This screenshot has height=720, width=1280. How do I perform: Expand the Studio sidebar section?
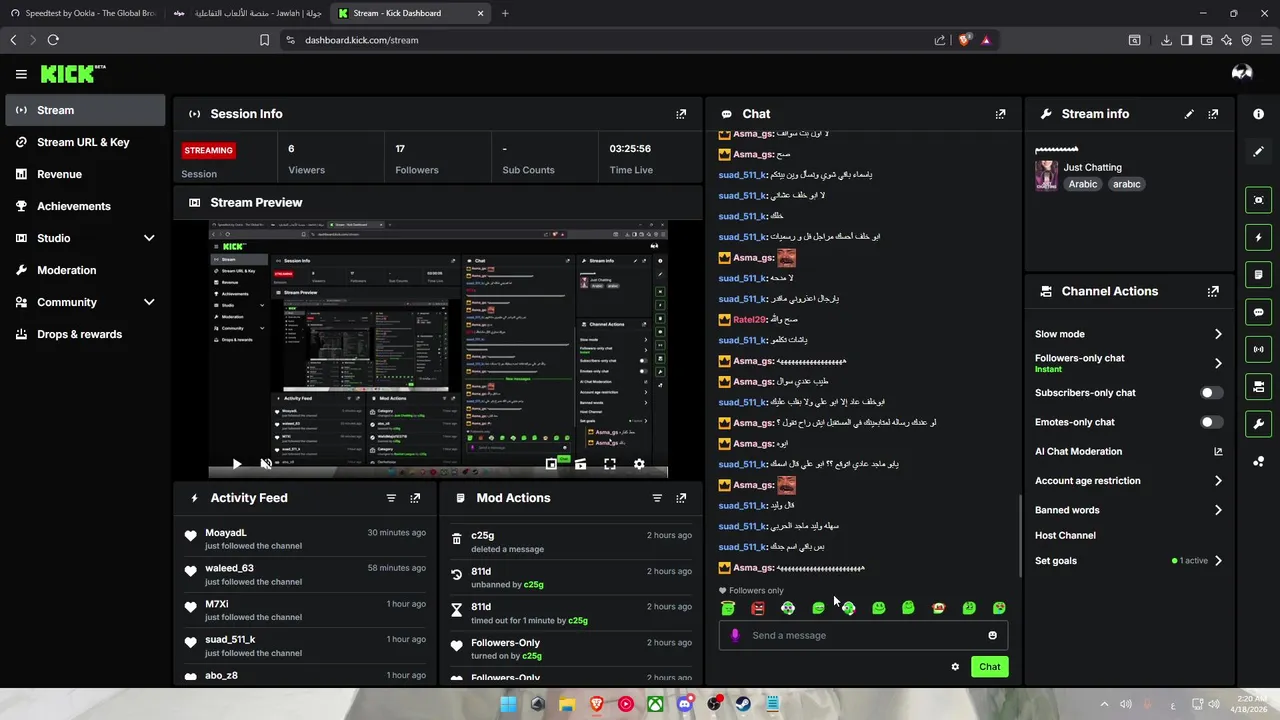(x=149, y=238)
